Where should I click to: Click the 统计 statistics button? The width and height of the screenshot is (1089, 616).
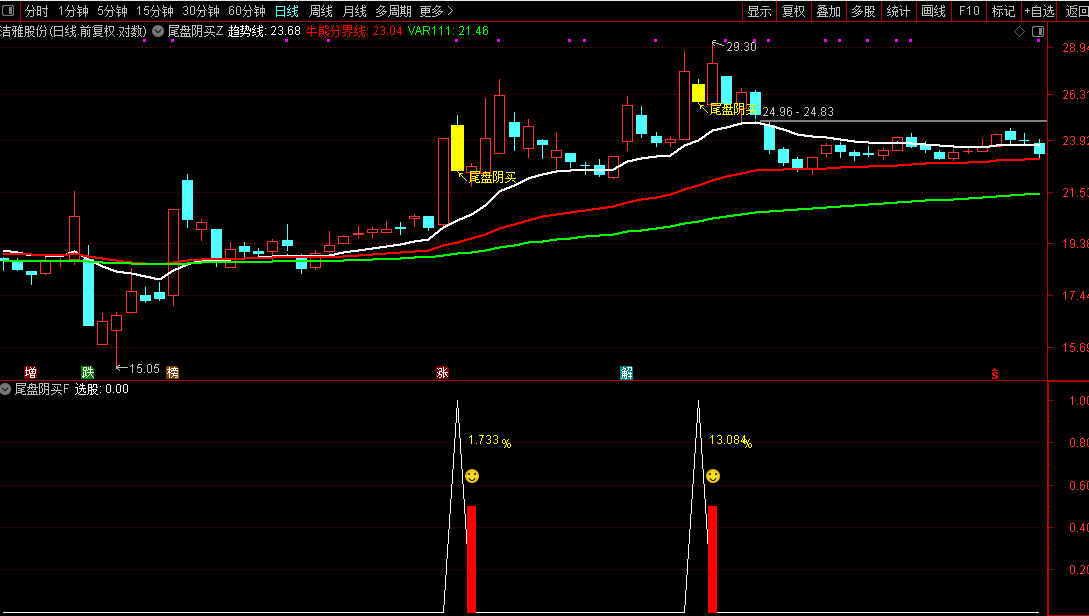pos(898,11)
